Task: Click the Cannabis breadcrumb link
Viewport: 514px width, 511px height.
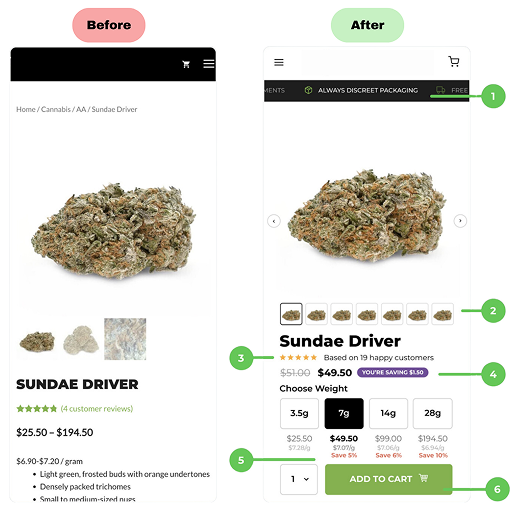Action: (56, 109)
